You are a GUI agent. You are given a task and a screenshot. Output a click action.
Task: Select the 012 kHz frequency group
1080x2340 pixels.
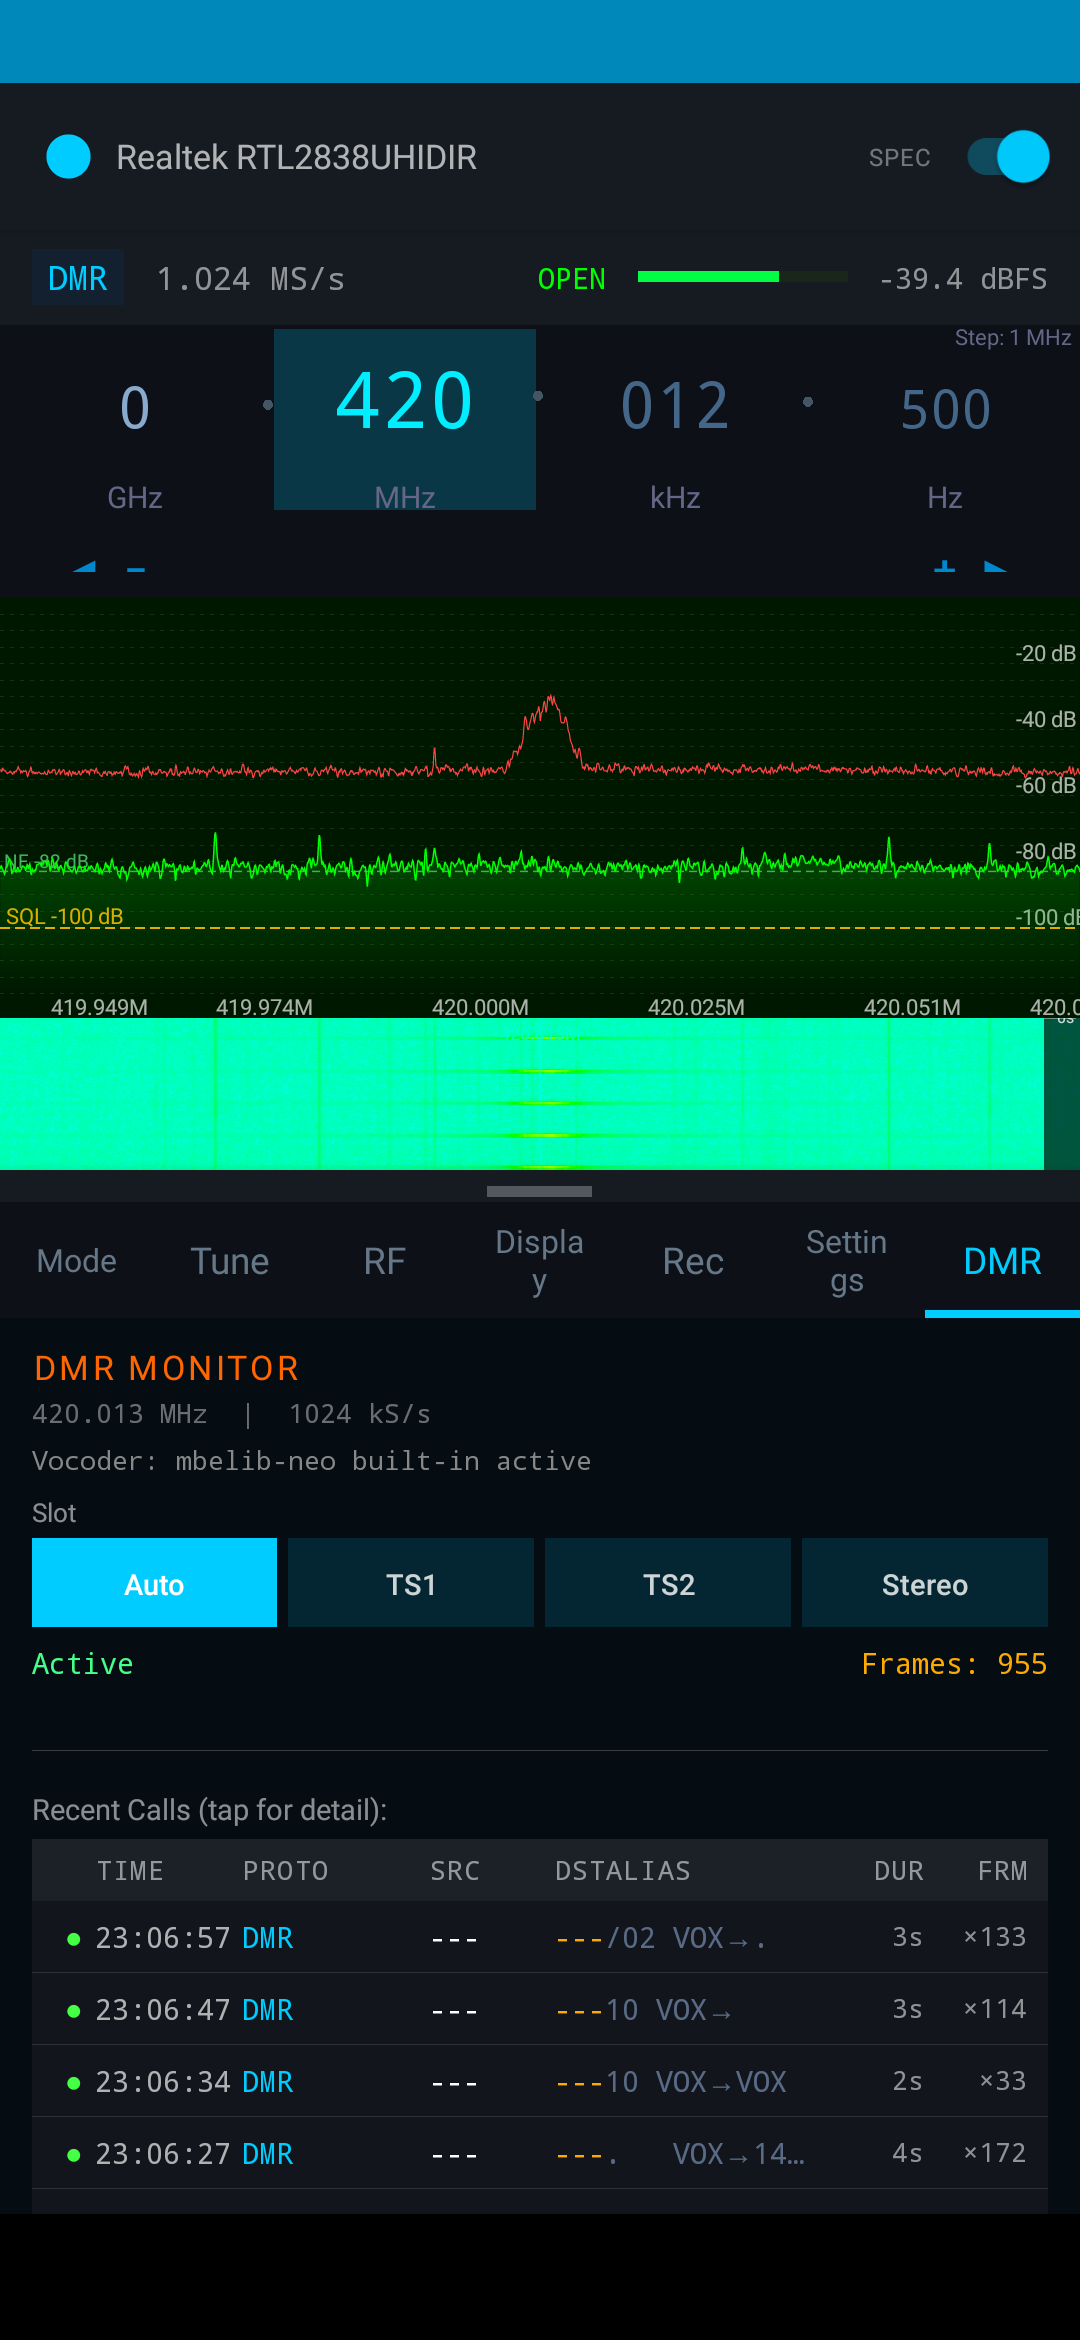click(x=675, y=420)
